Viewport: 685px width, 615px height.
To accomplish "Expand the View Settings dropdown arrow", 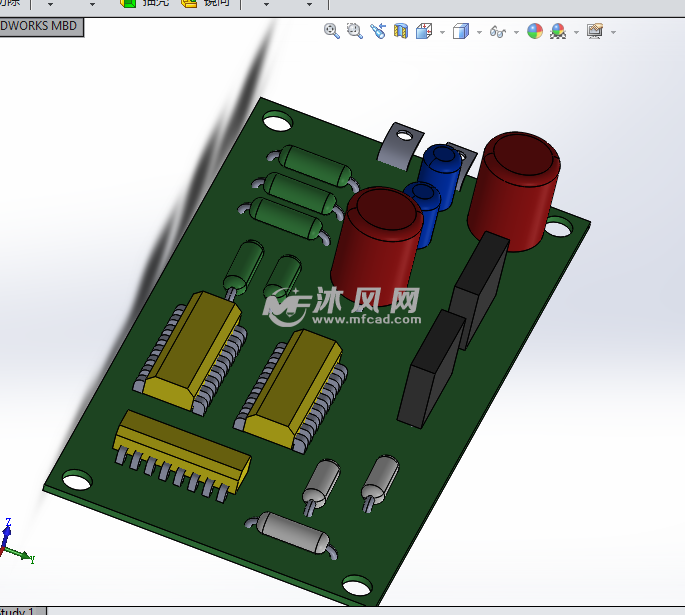I will coord(613,32).
